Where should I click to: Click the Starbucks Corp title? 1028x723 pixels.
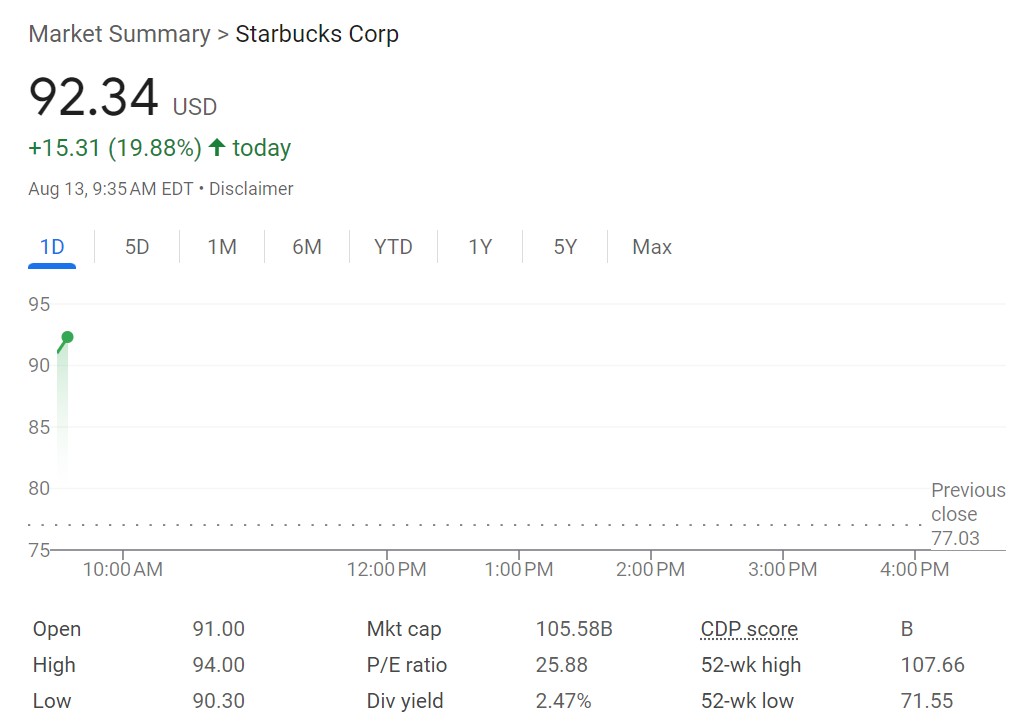point(317,34)
